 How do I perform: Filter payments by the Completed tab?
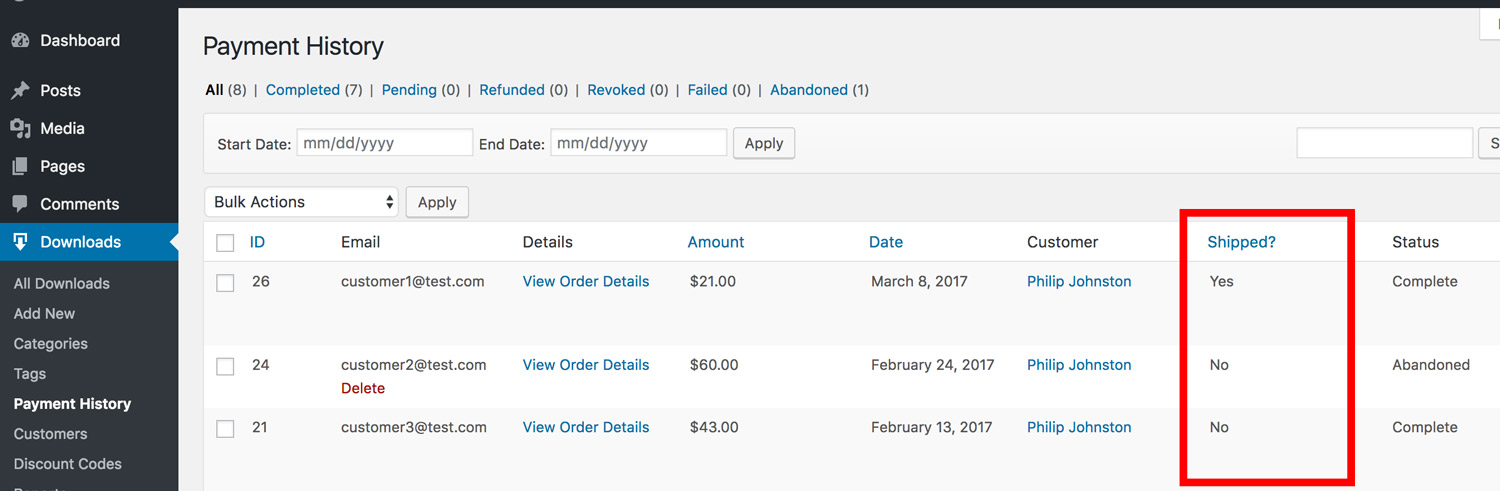click(x=303, y=90)
